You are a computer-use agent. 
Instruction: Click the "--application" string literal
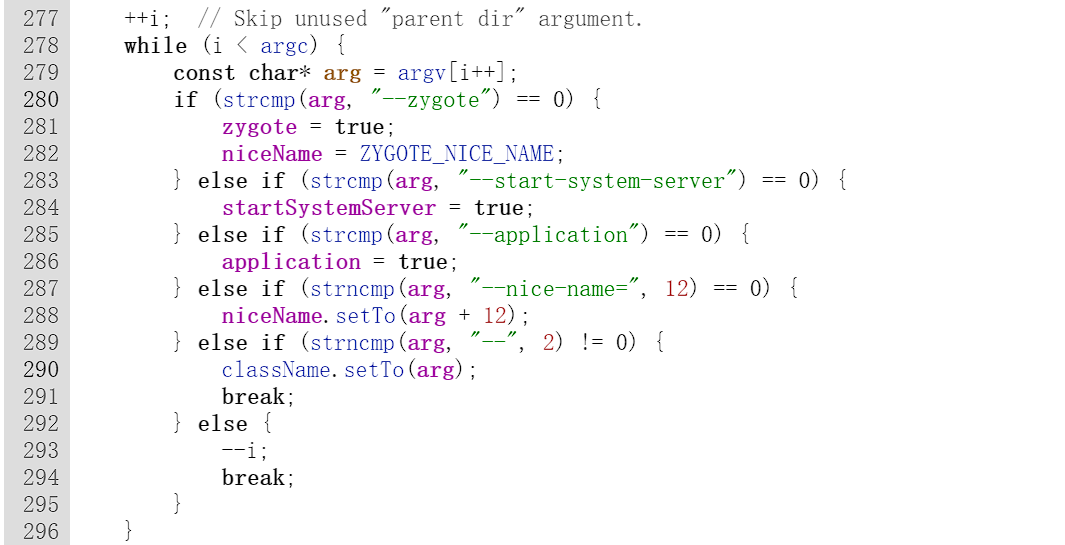[x=547, y=235]
